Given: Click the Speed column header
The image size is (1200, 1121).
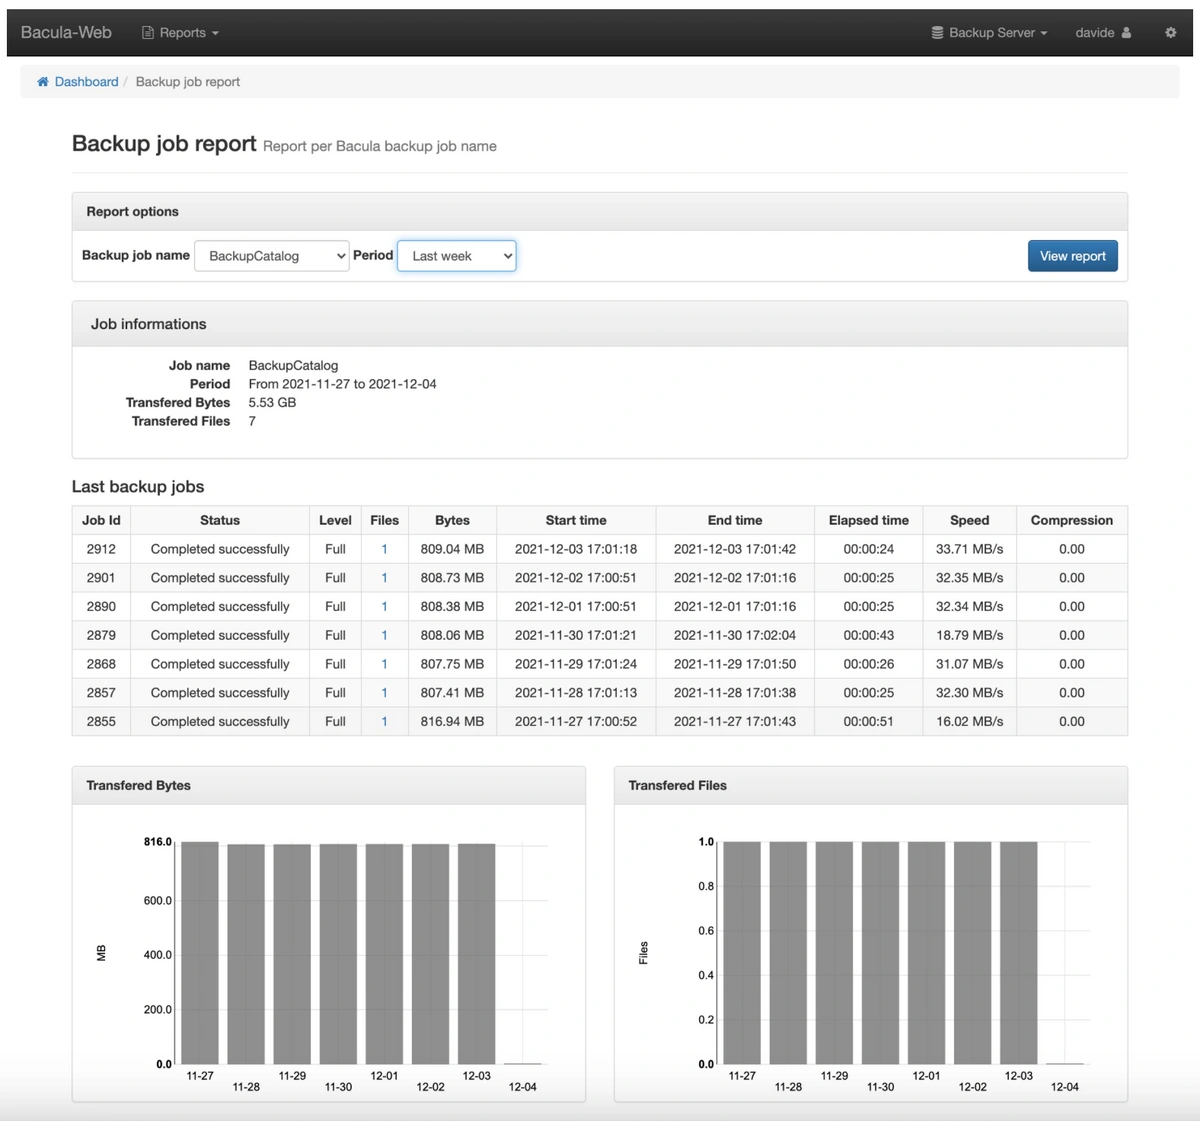Looking at the screenshot, I should pyautogui.click(x=969, y=520).
